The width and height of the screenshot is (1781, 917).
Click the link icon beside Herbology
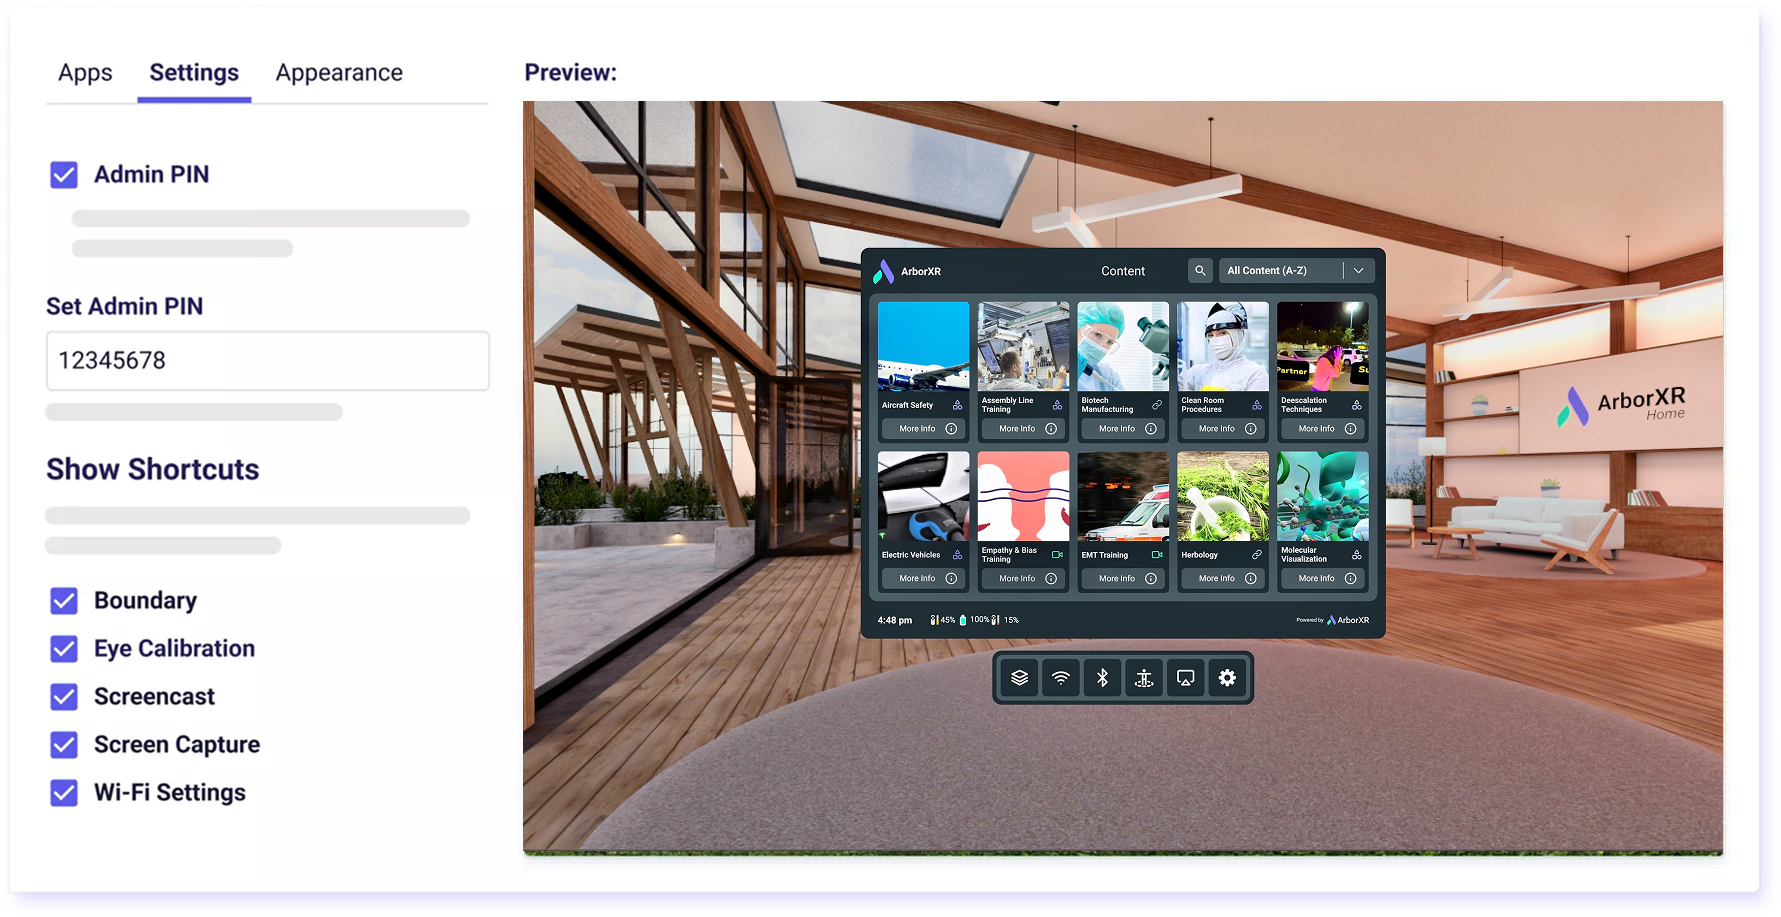1257,555
